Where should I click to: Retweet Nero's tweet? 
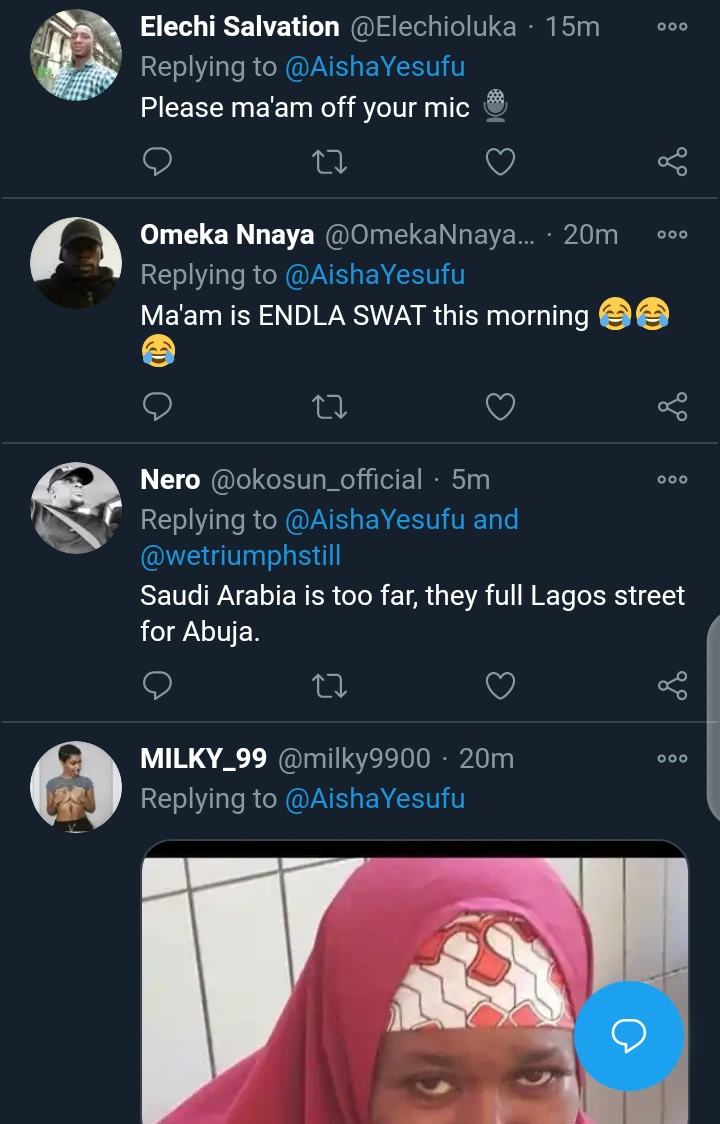329,685
